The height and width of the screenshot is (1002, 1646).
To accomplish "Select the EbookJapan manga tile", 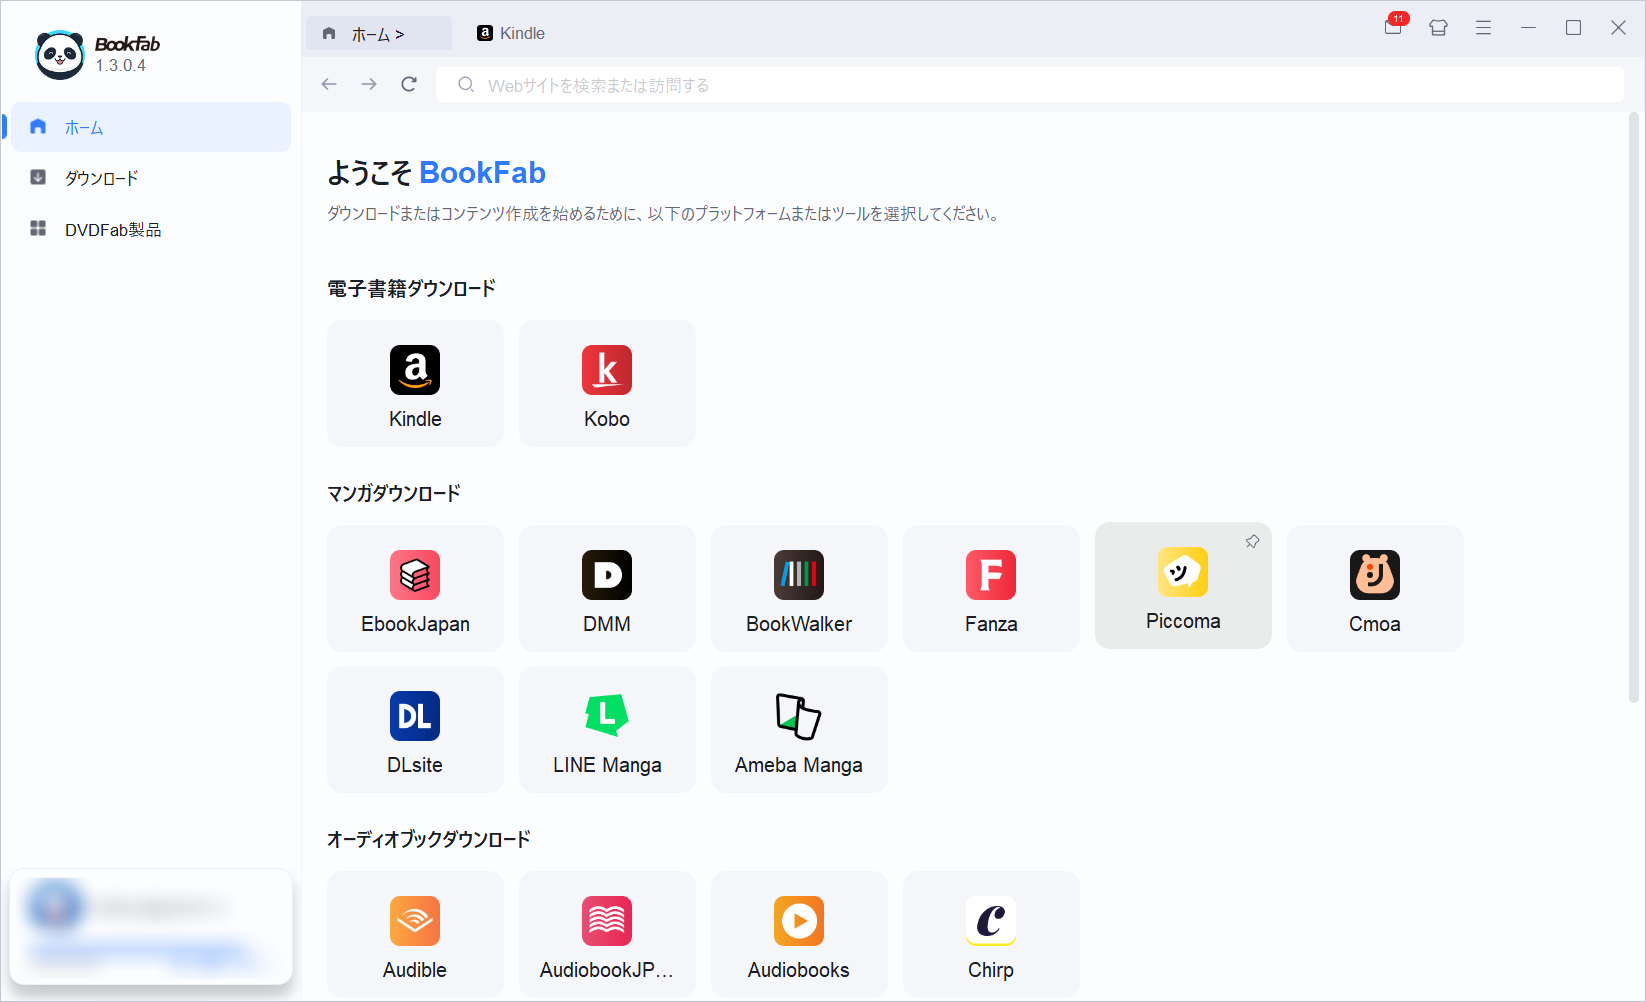I will (415, 588).
